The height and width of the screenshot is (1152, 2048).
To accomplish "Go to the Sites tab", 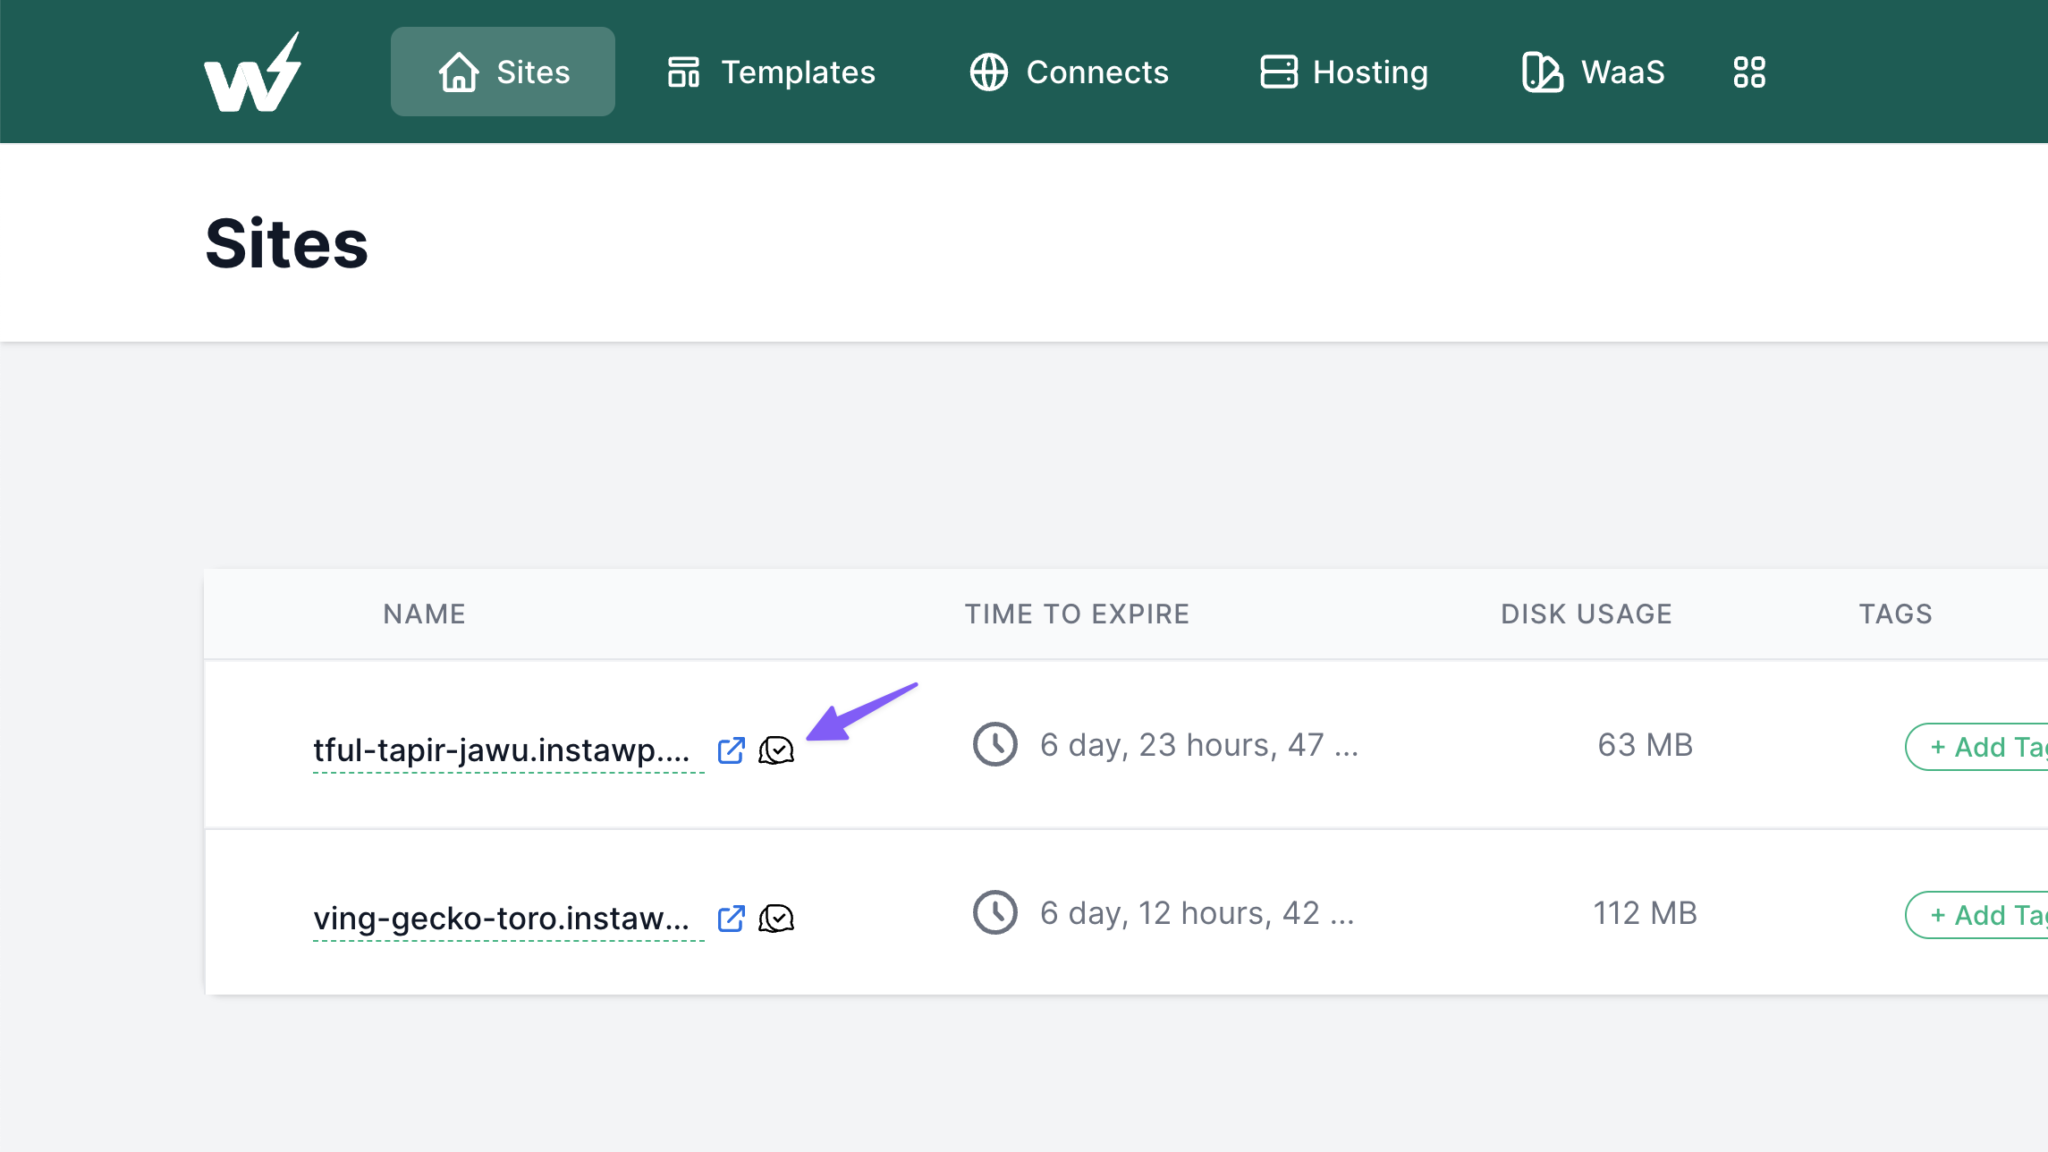I will [503, 72].
